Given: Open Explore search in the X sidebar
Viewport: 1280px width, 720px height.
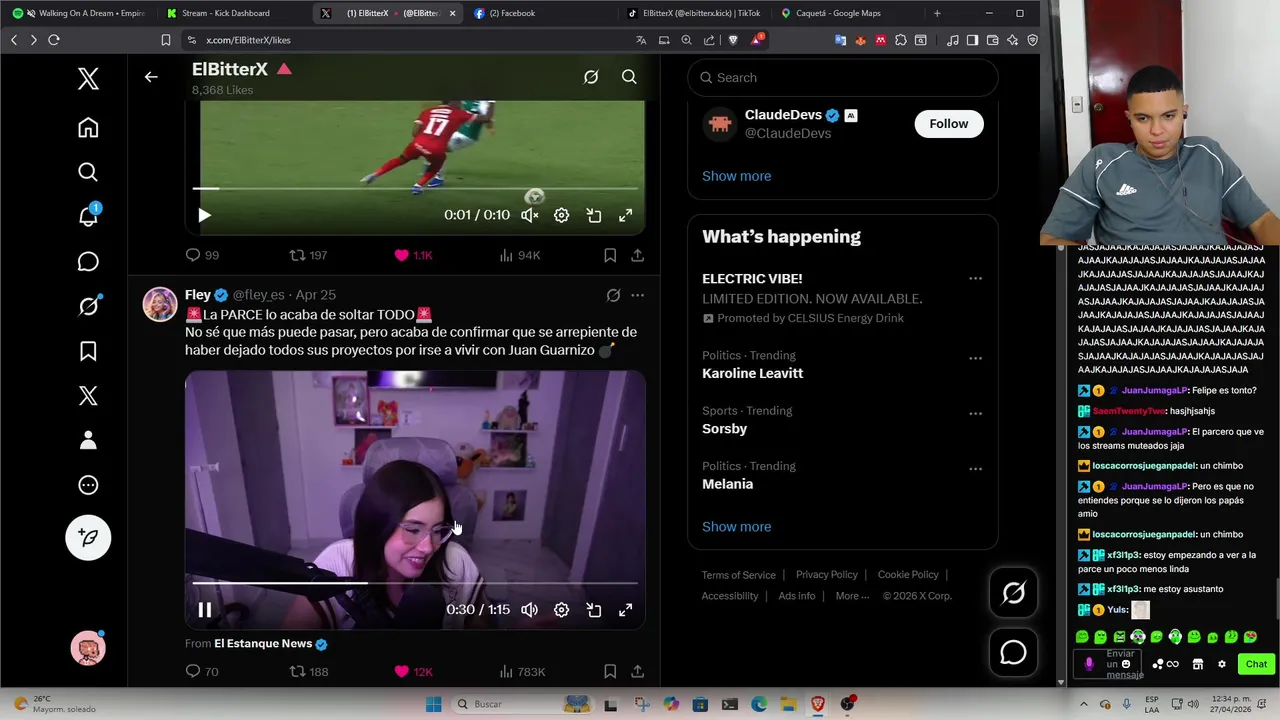Looking at the screenshot, I should click(88, 172).
